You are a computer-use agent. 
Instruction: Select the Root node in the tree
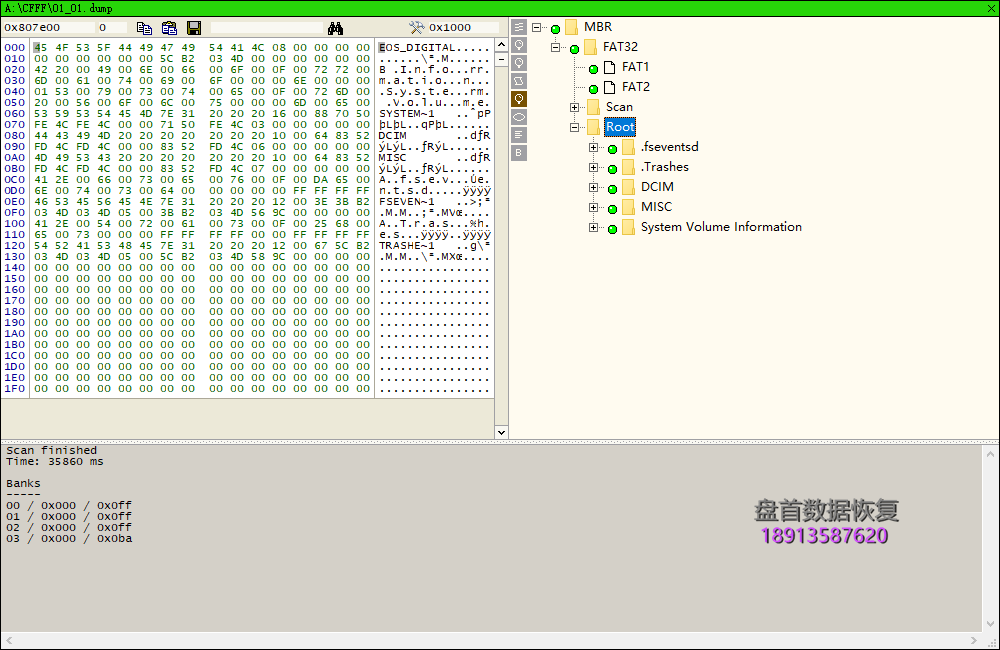pyautogui.click(x=619, y=127)
